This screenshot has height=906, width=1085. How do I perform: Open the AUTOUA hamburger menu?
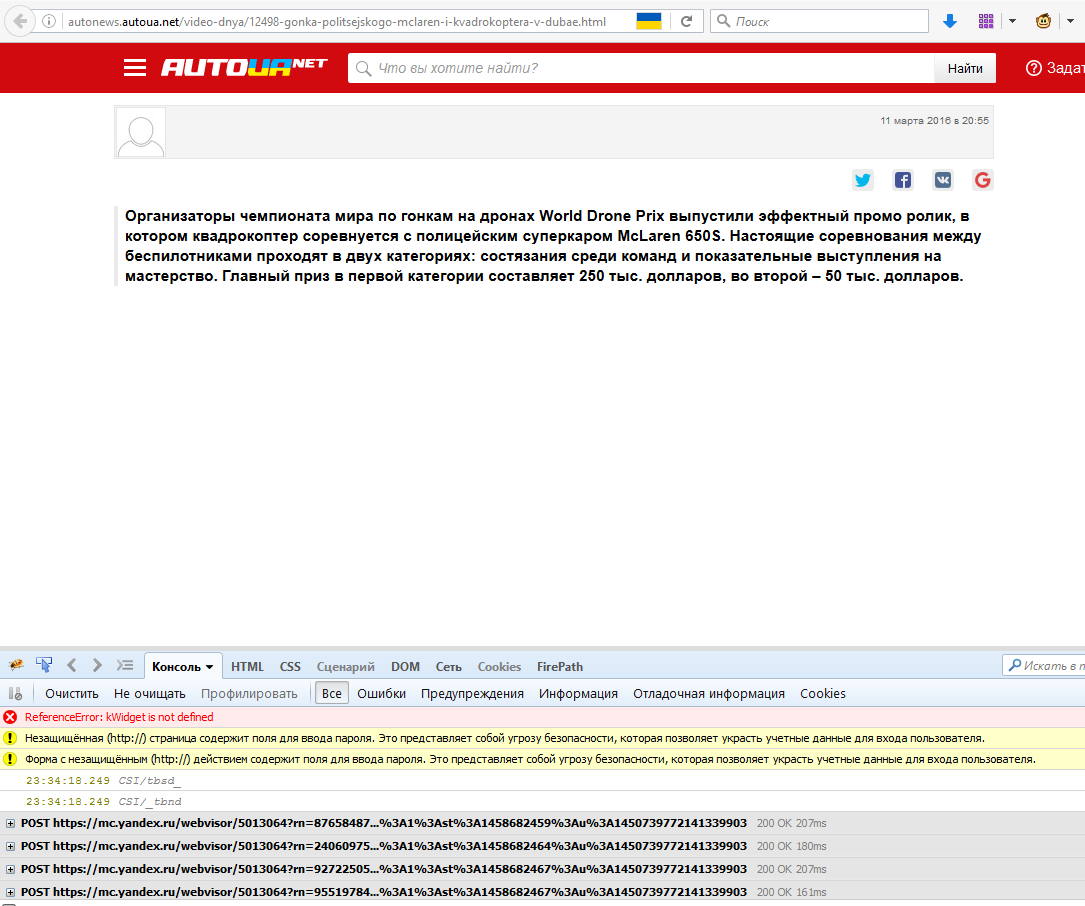point(135,68)
